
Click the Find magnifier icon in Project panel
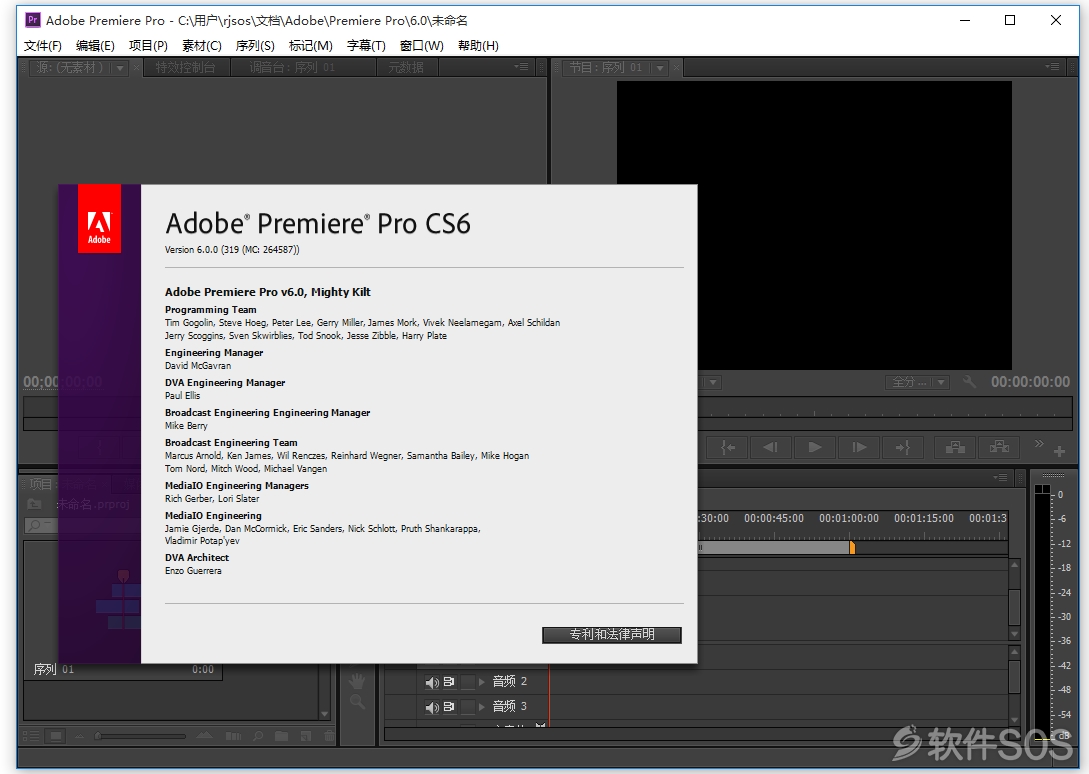click(258, 736)
